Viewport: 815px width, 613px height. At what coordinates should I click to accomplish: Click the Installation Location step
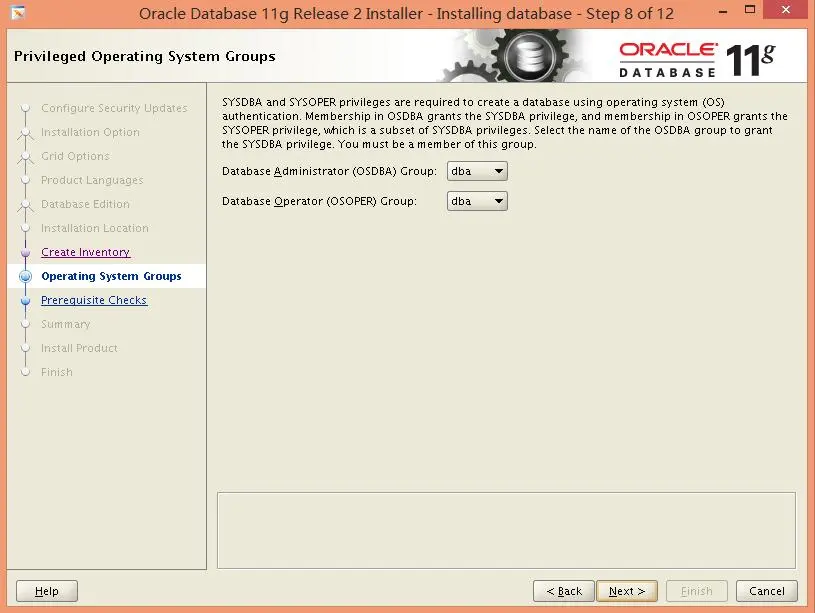click(95, 228)
